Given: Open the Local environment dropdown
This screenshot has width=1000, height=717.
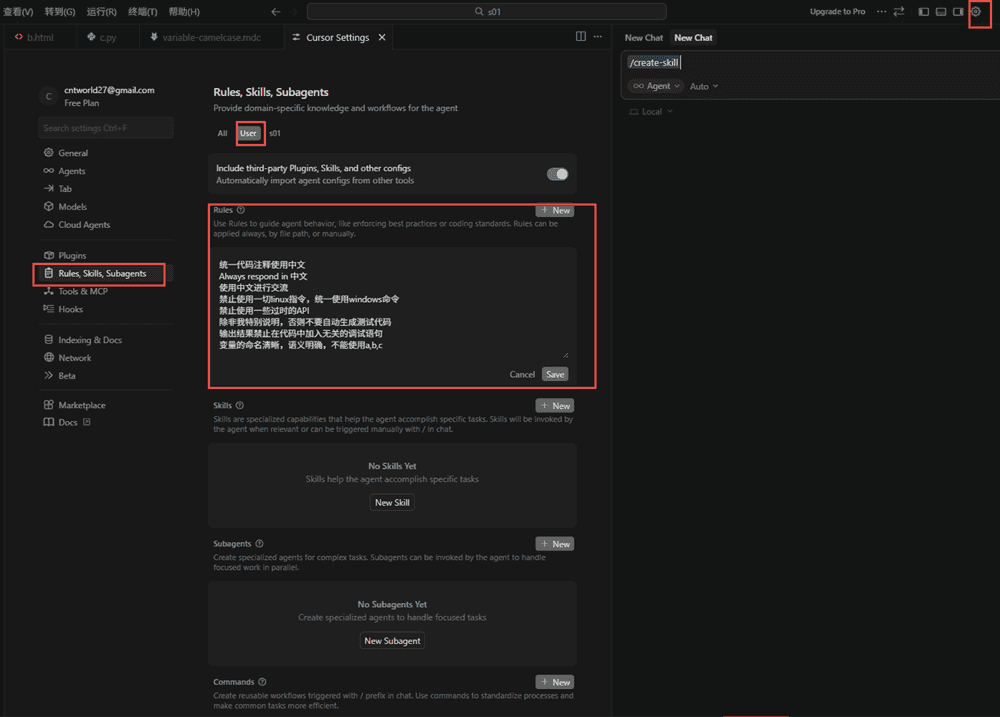Looking at the screenshot, I should (651, 112).
